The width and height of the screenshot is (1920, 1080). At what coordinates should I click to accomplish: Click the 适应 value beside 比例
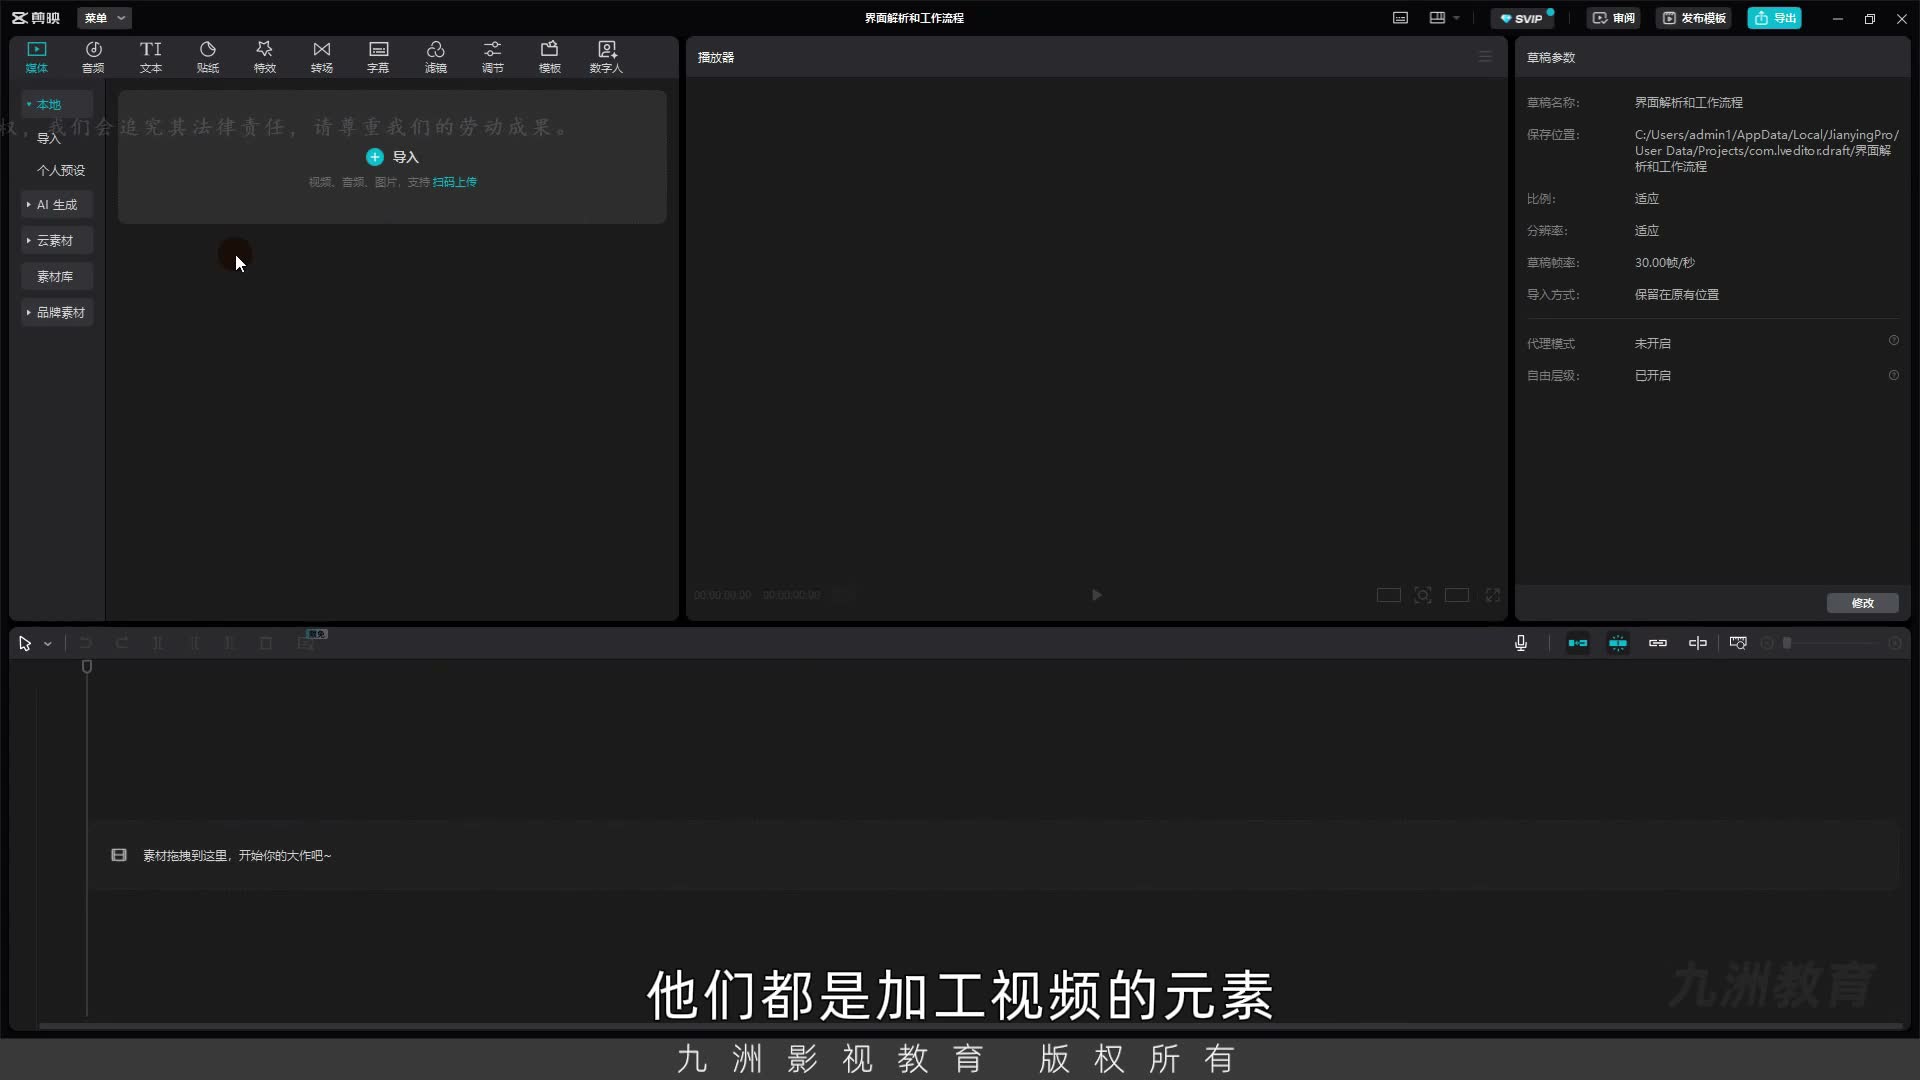click(1646, 199)
